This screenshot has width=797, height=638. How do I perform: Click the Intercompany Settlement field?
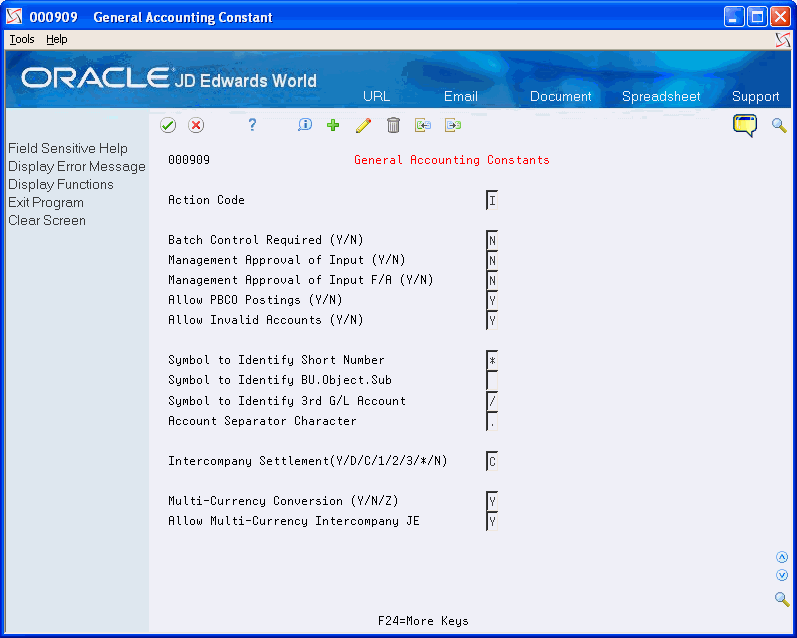pos(492,461)
